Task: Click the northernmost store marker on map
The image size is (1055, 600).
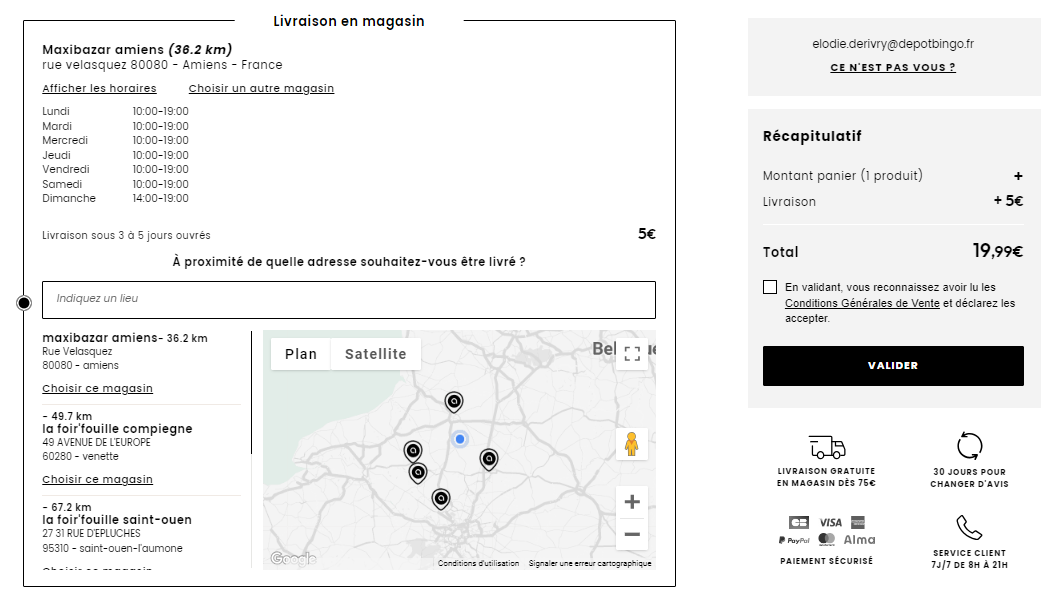Action: click(x=454, y=402)
